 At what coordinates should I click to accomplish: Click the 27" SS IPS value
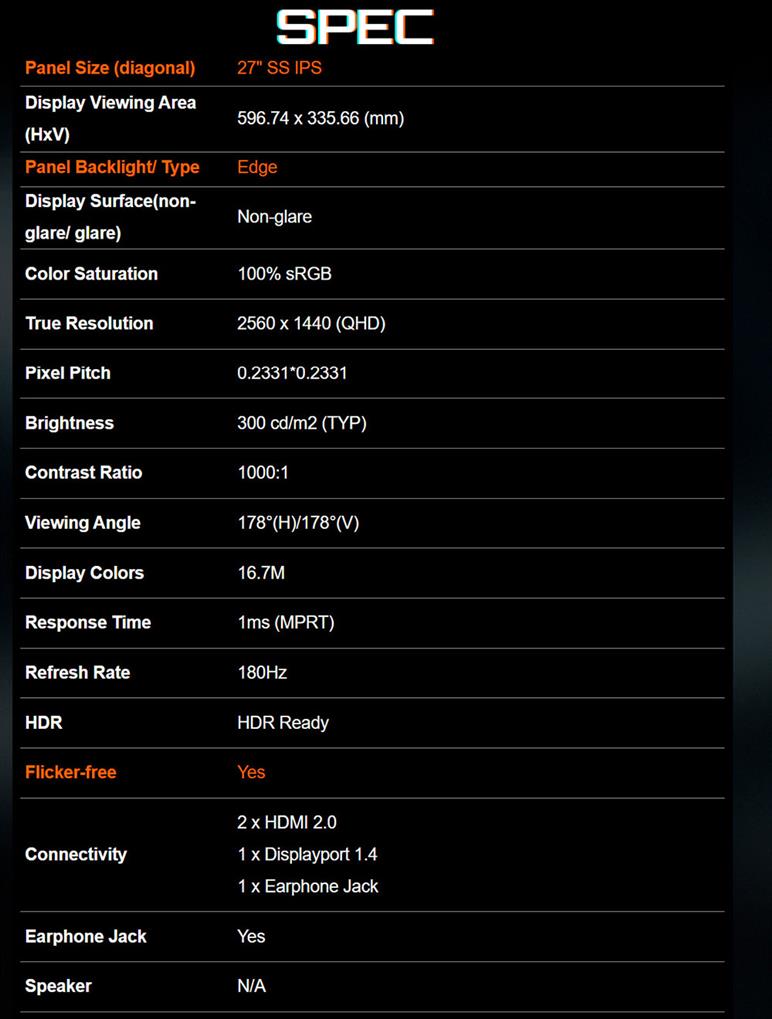click(x=279, y=68)
